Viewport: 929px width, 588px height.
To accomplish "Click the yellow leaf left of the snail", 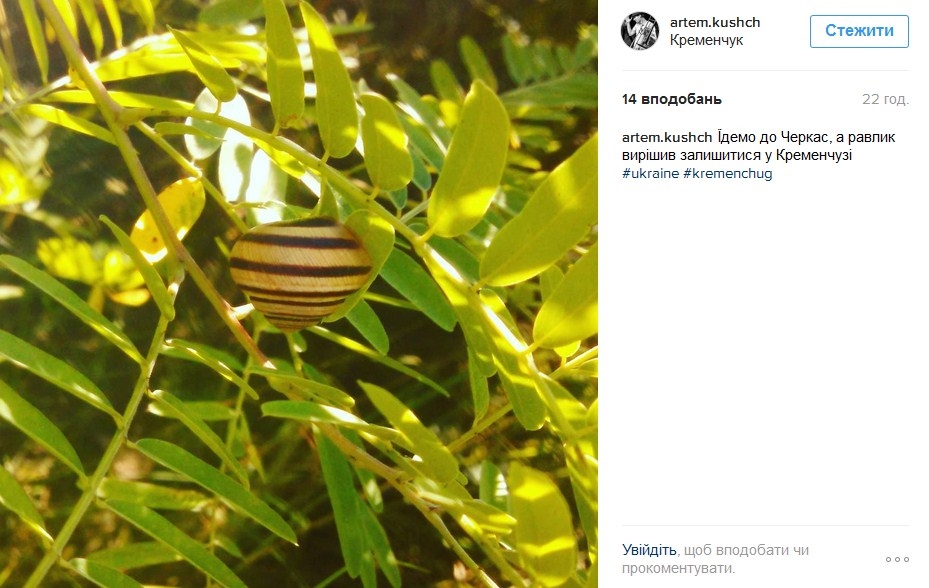I will [x=169, y=218].
